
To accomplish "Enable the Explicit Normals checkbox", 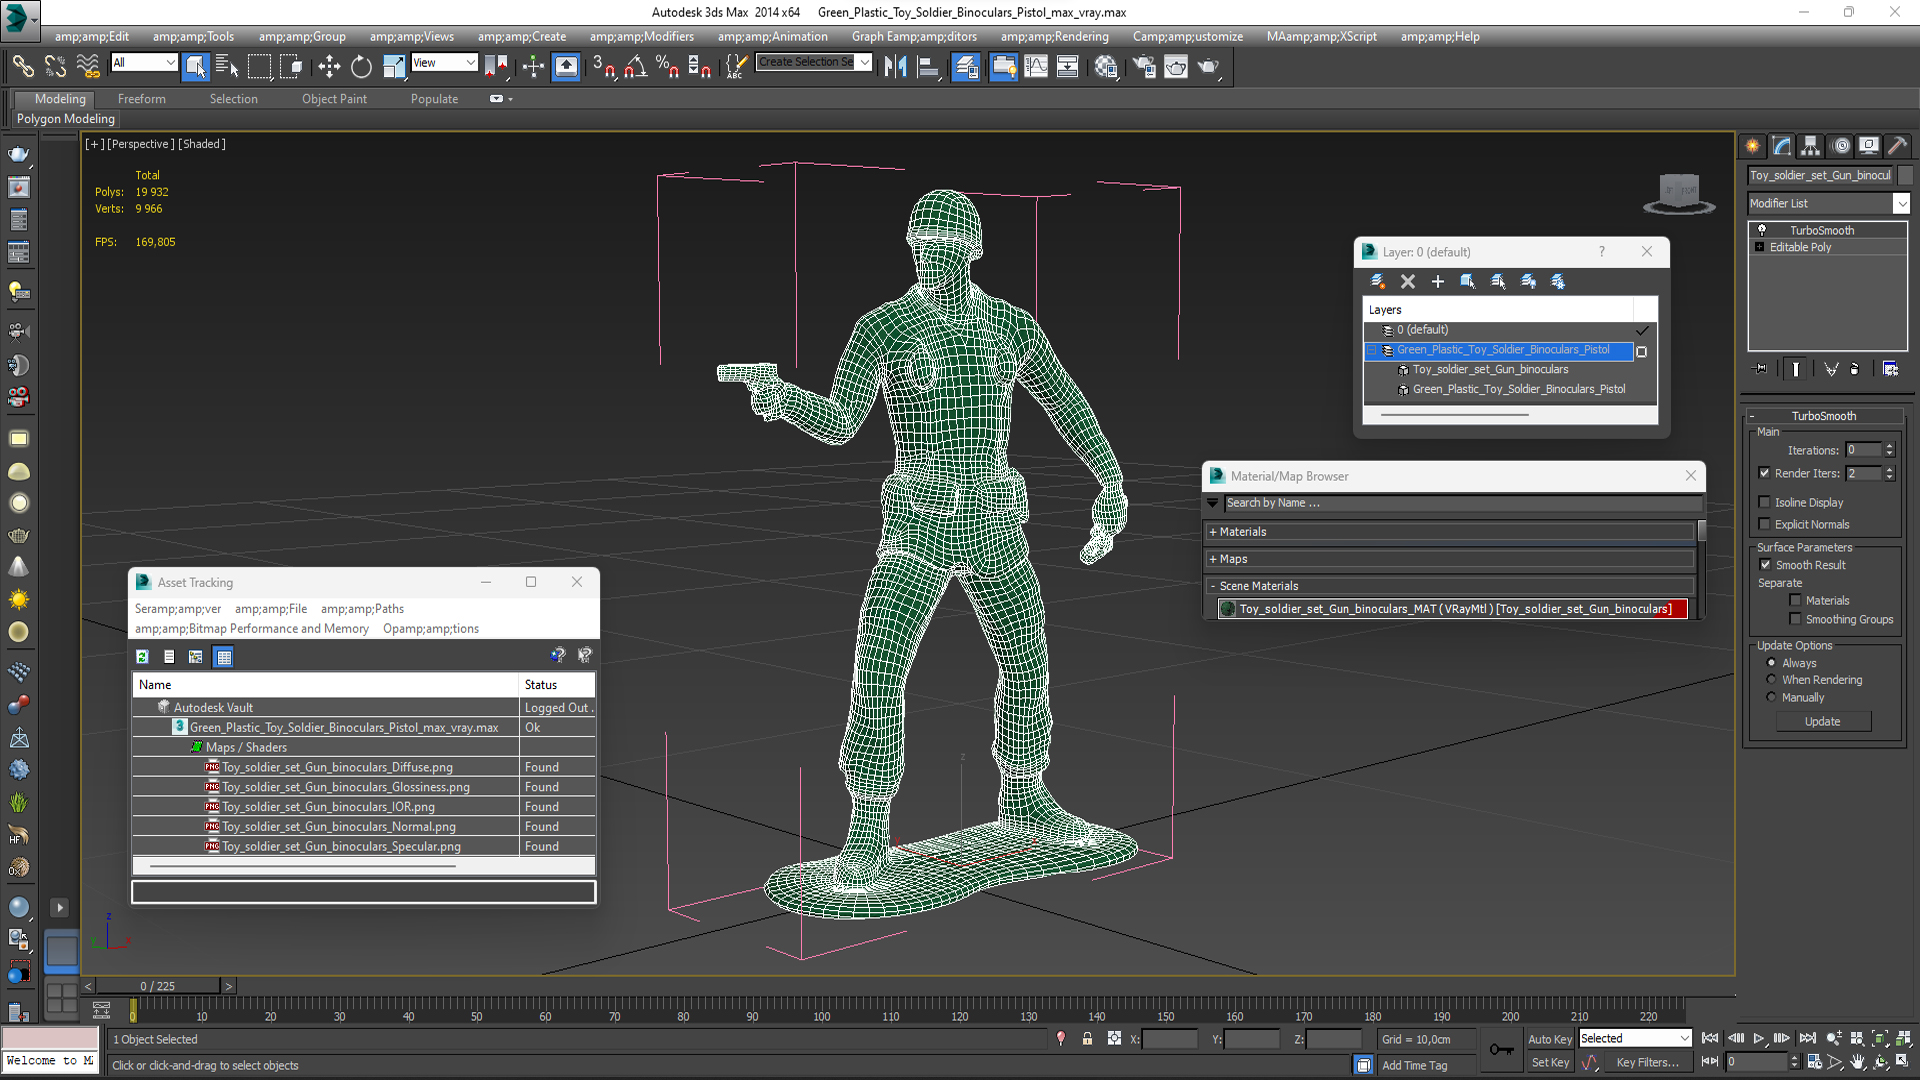I will click(1764, 524).
